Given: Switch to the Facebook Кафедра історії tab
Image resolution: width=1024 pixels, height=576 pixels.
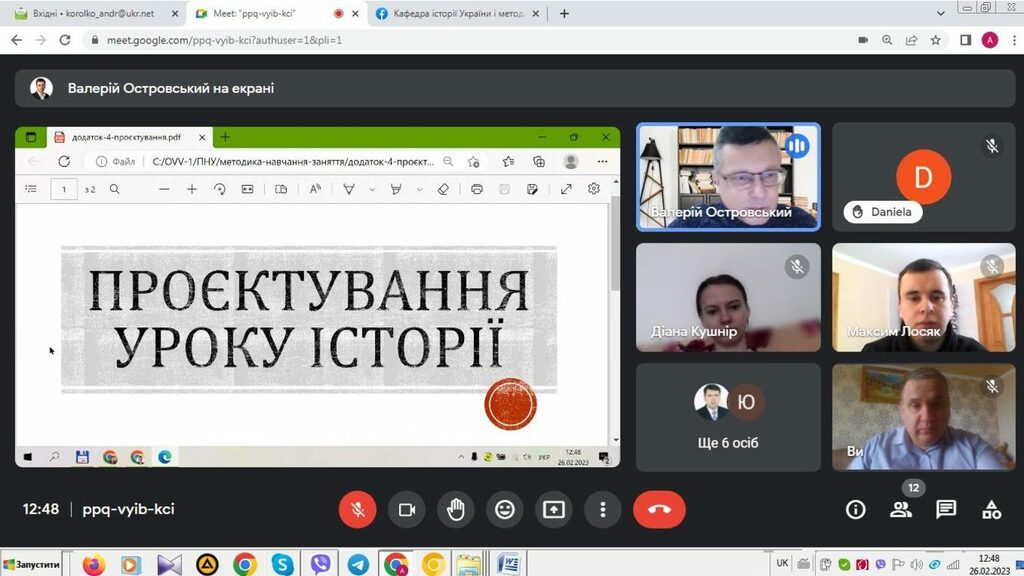Looking at the screenshot, I should point(455,14).
